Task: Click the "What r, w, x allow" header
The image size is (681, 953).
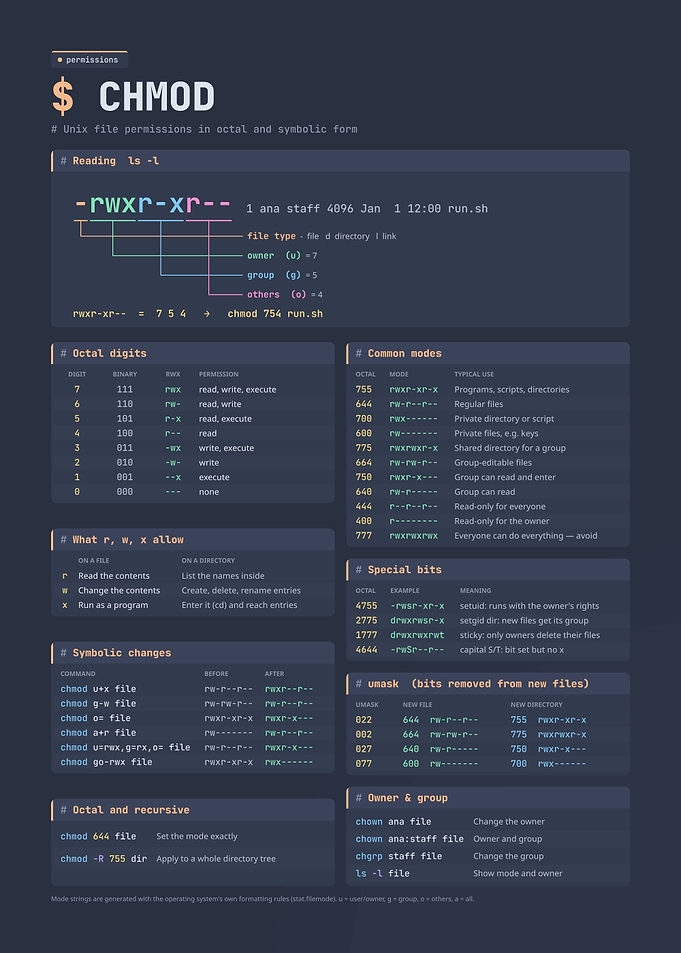Action: [x=193, y=540]
